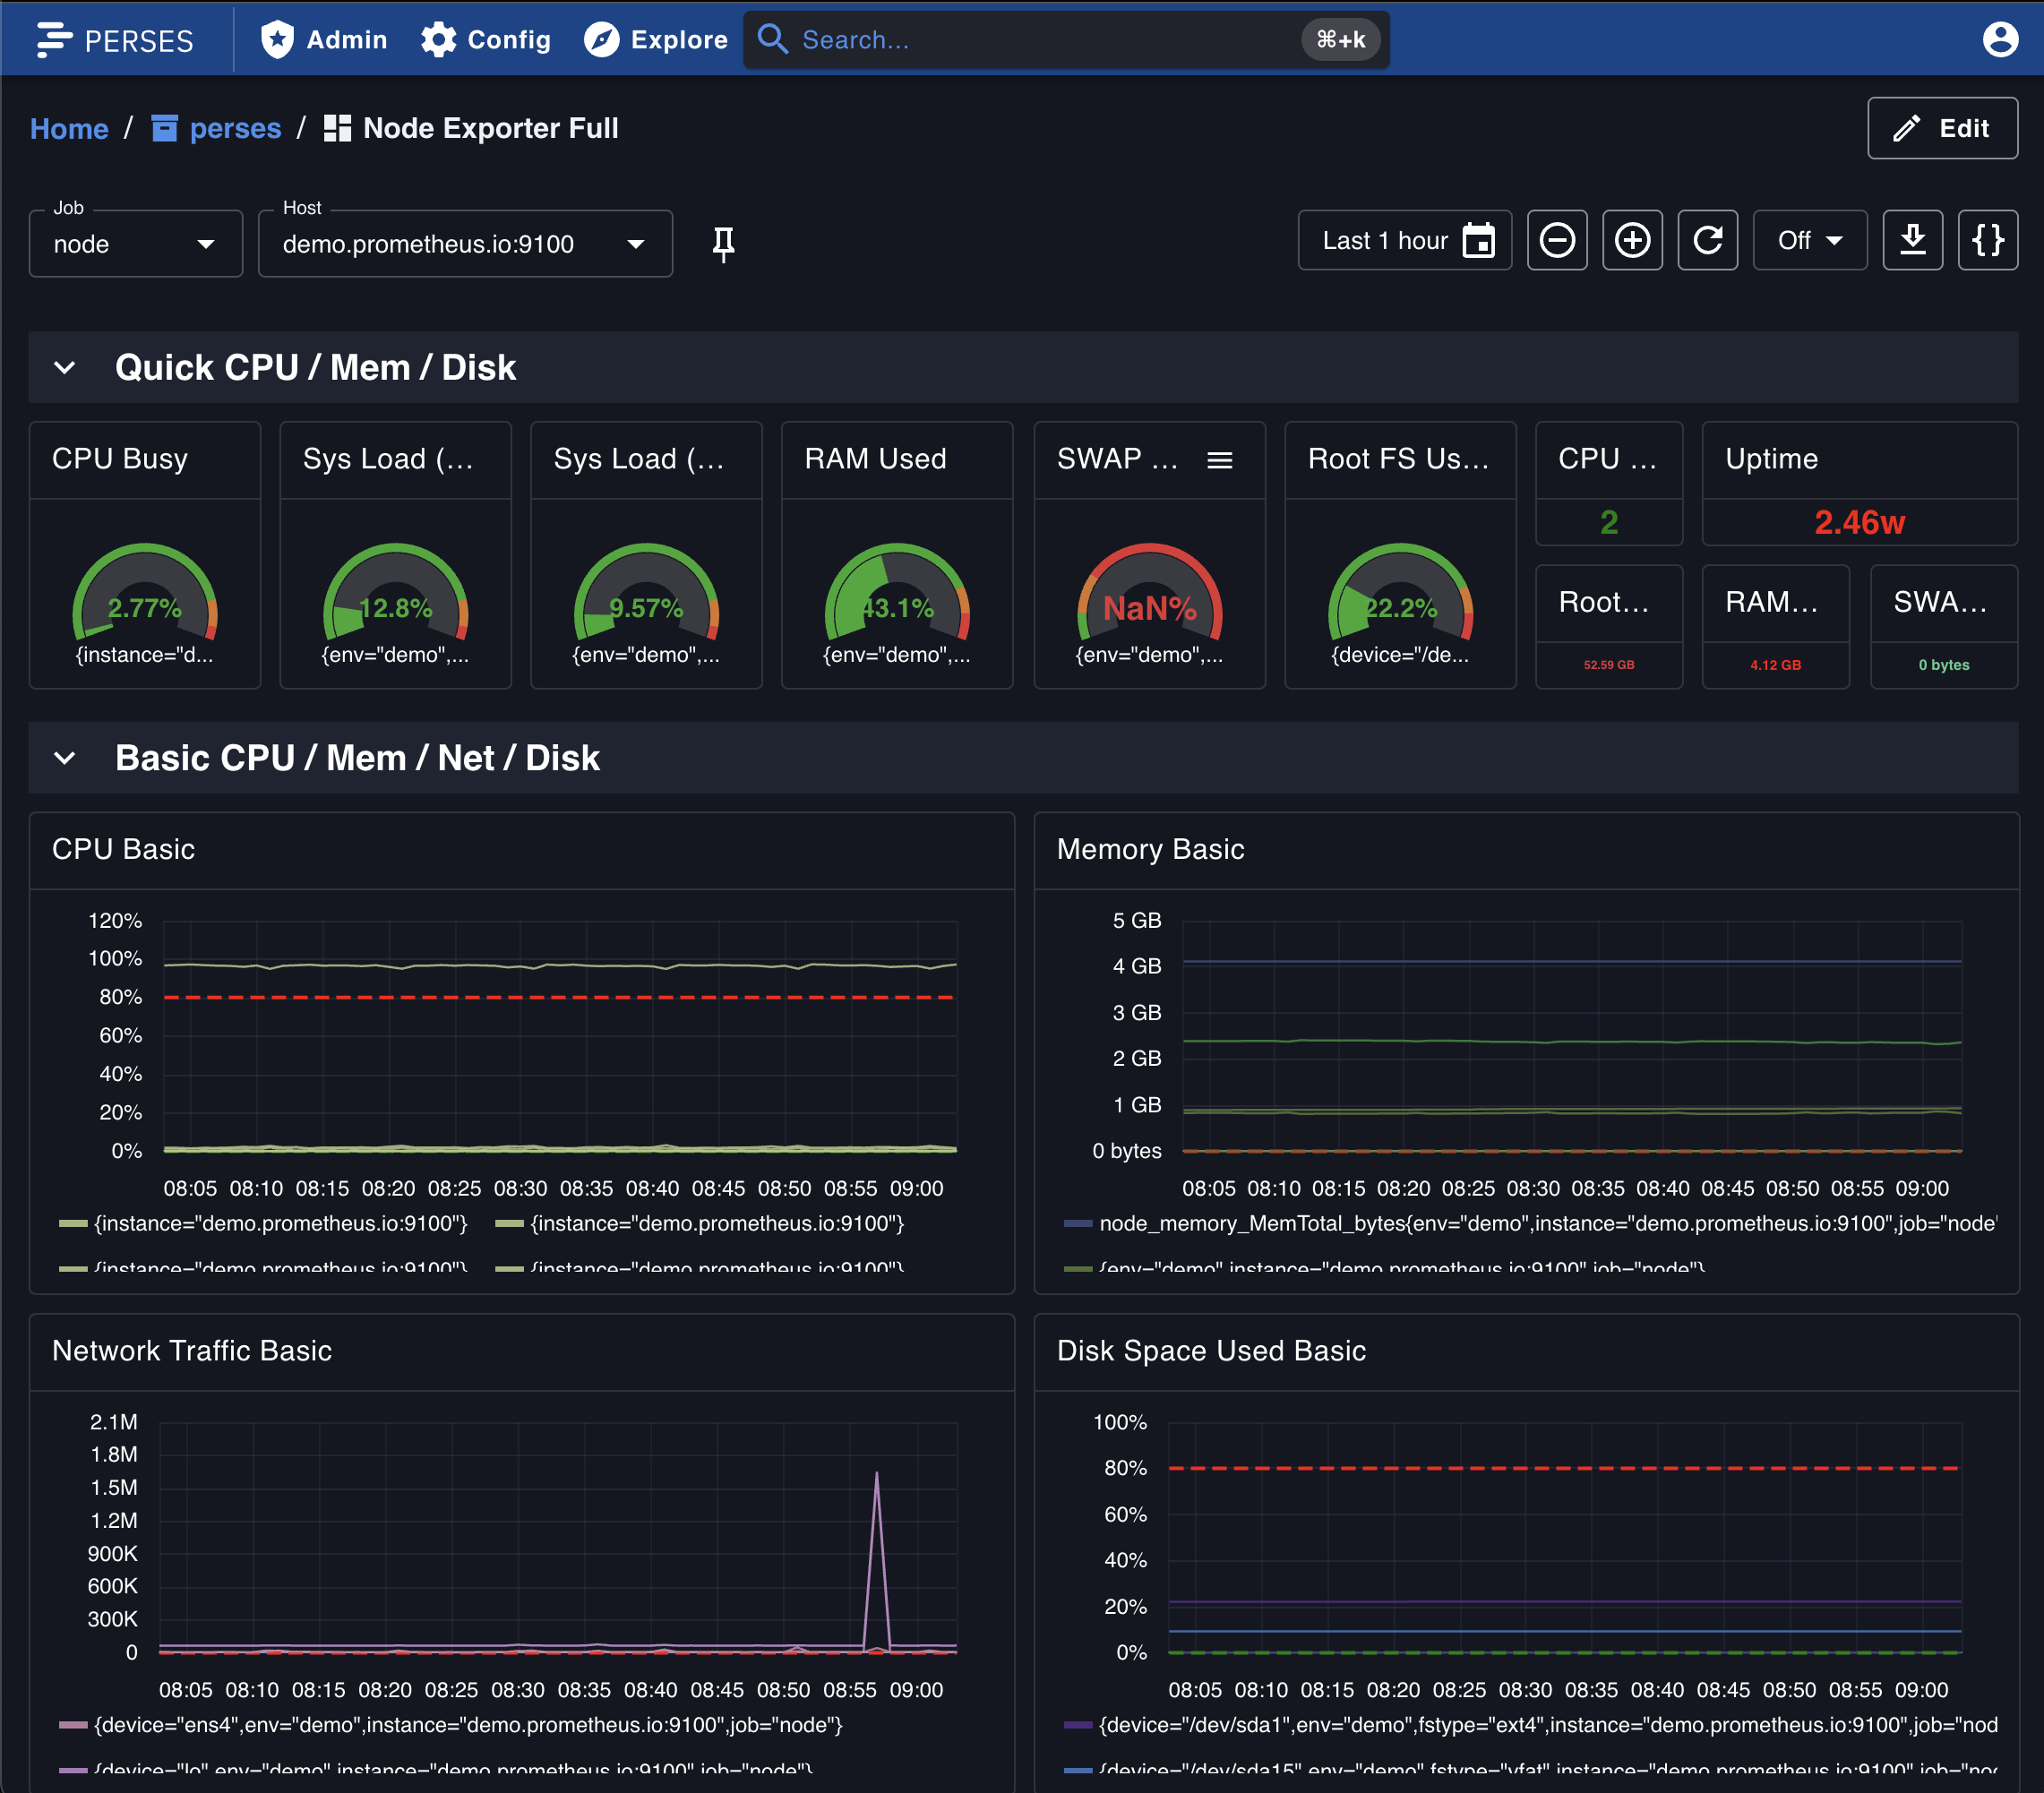2044x1793 pixels.
Task: Click the /dev/sda1 legend color swatch
Action: coord(1077,1725)
